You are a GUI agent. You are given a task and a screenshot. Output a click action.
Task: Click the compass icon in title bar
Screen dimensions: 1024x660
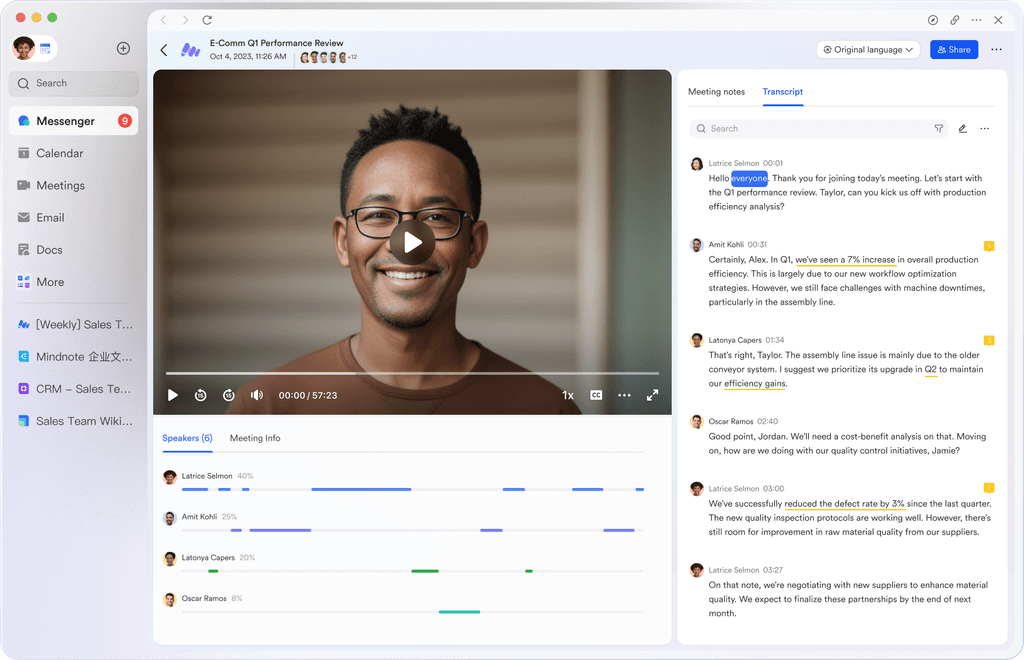(933, 20)
